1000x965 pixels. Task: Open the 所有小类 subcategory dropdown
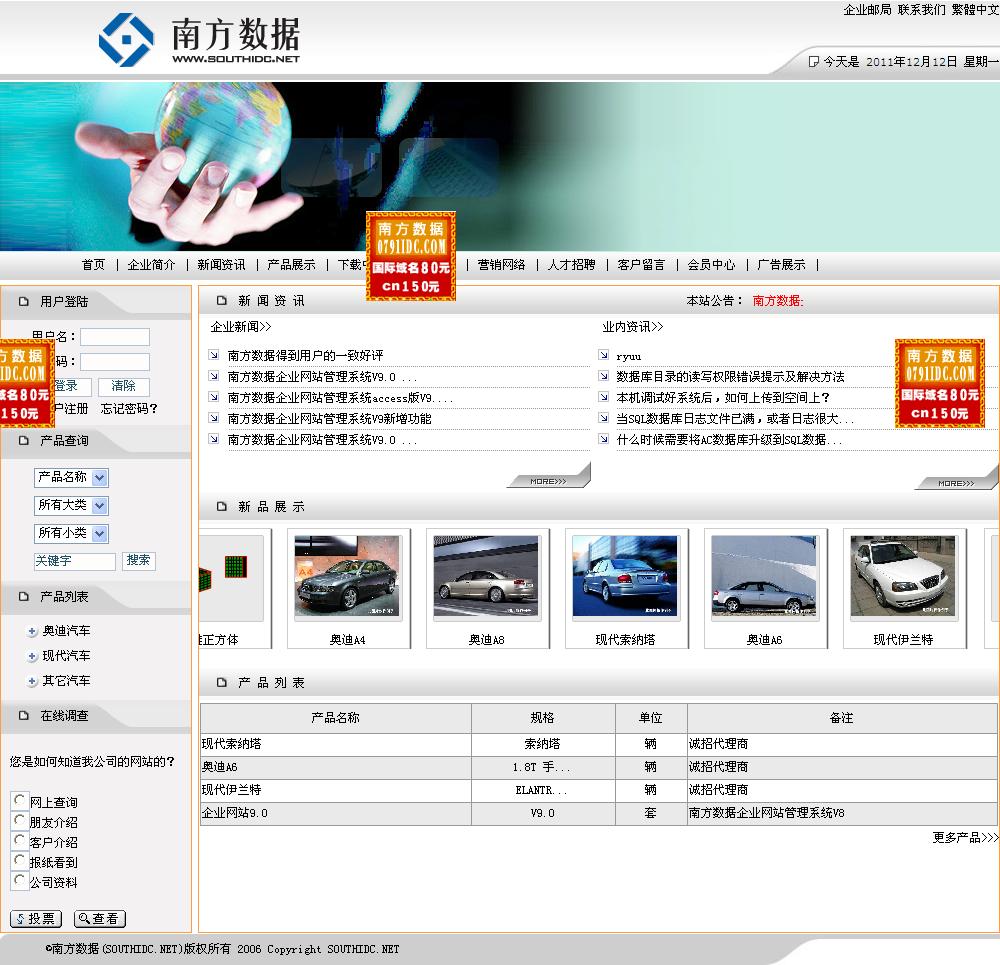click(71, 533)
